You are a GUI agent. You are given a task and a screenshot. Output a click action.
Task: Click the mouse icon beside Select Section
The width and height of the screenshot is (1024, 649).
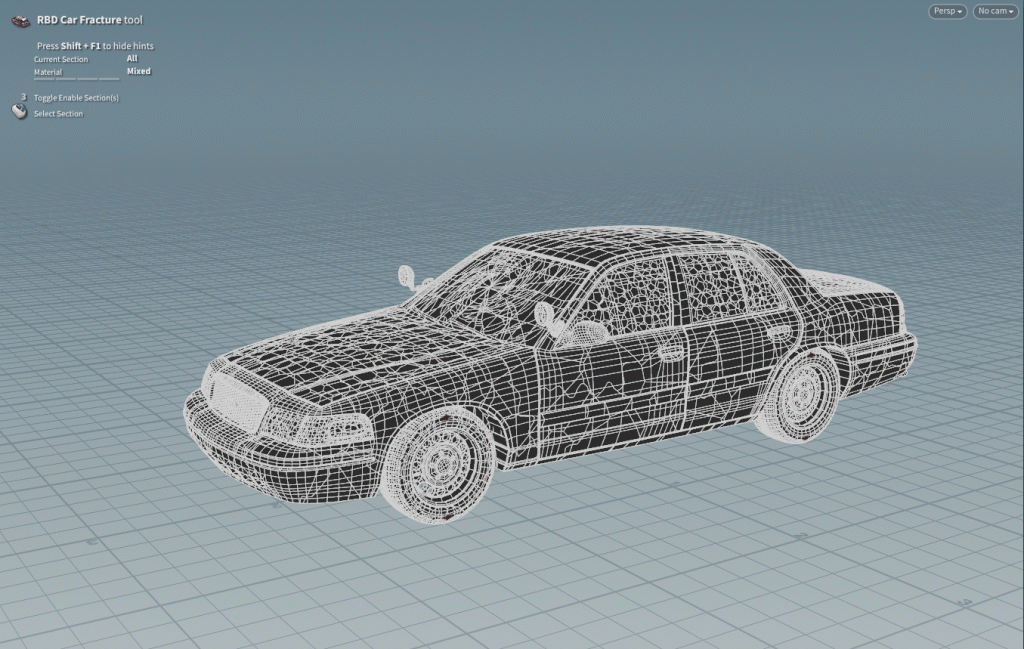19,113
